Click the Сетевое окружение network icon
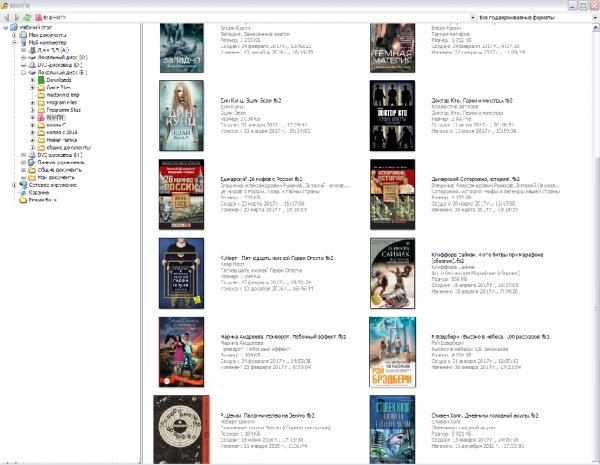The height and width of the screenshot is (465, 600). pos(23,185)
